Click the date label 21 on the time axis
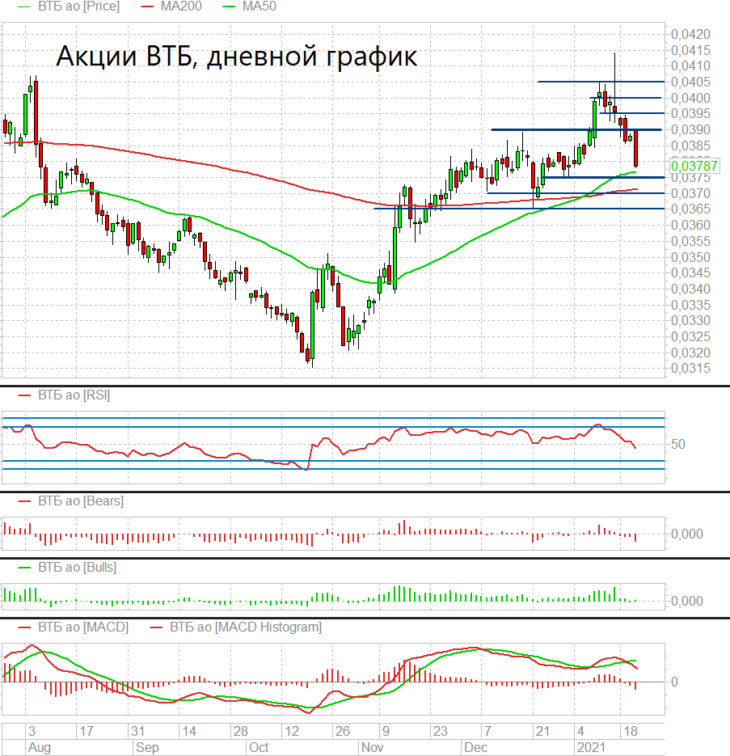Viewport: 730px width, 756px height. (x=542, y=731)
